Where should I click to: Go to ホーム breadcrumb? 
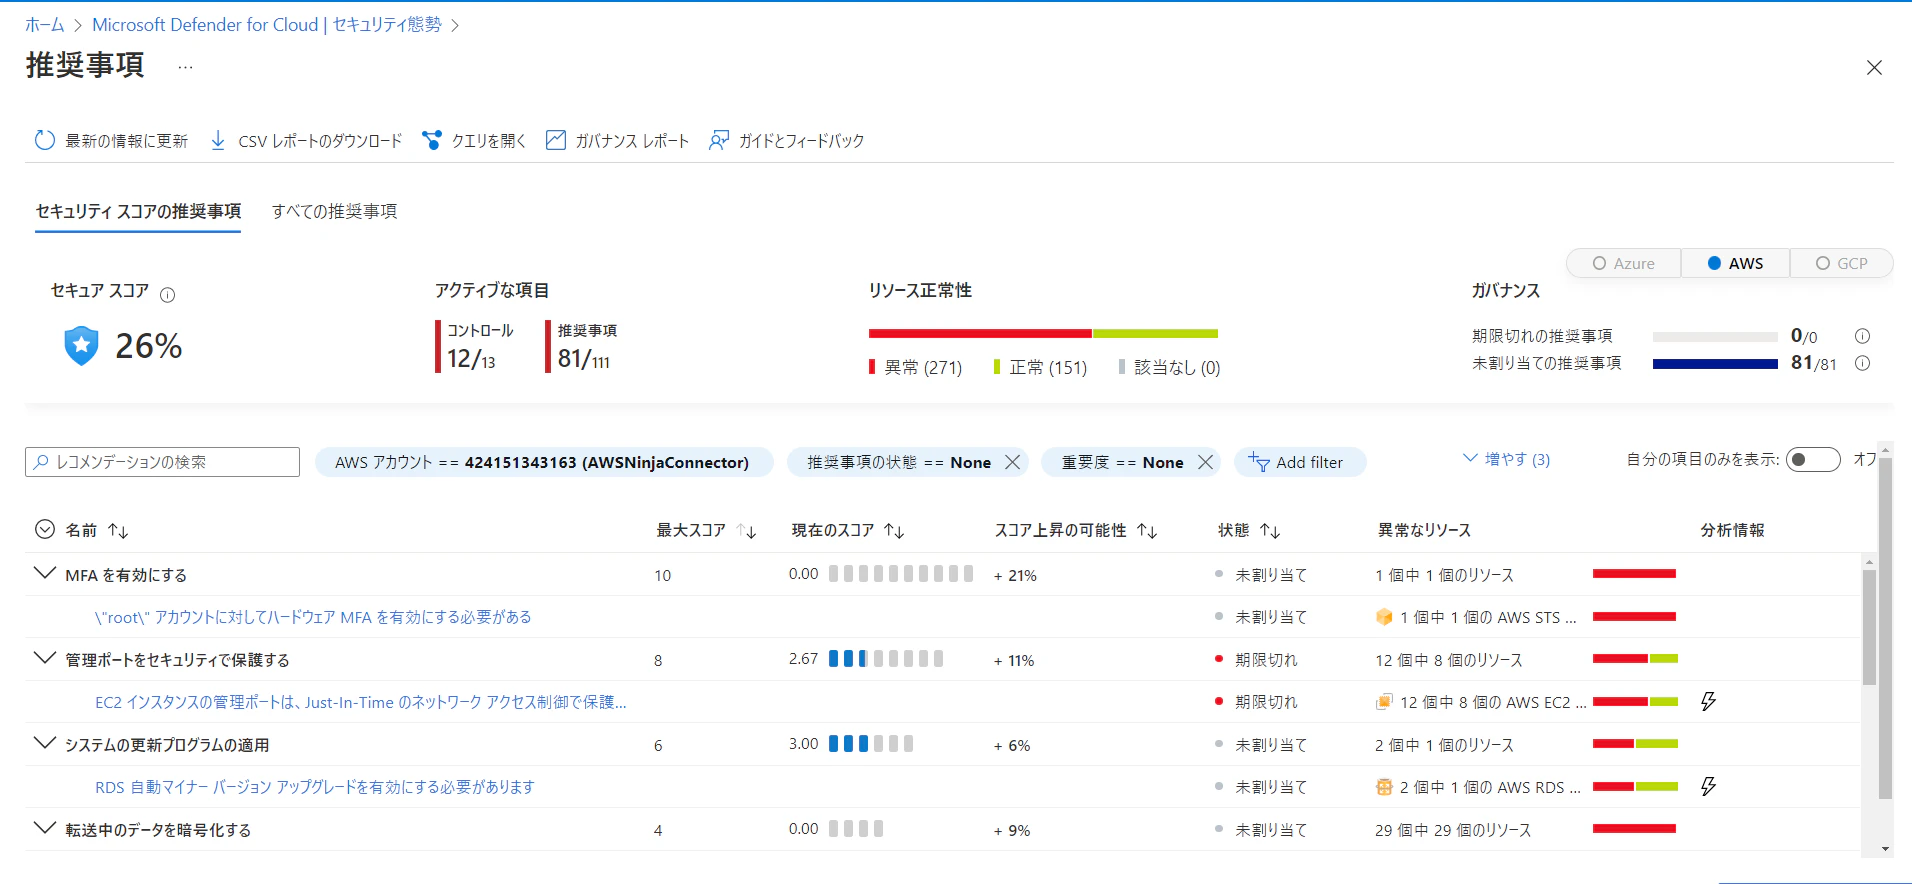point(45,25)
